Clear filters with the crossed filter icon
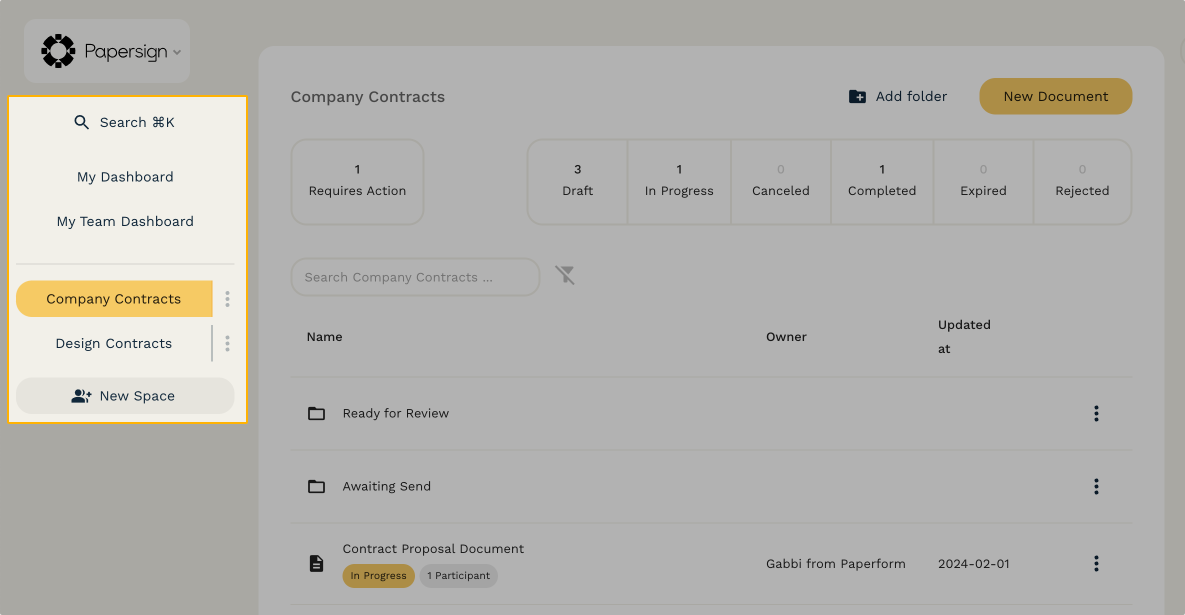Screen dimensions: 1185x615 point(565,275)
